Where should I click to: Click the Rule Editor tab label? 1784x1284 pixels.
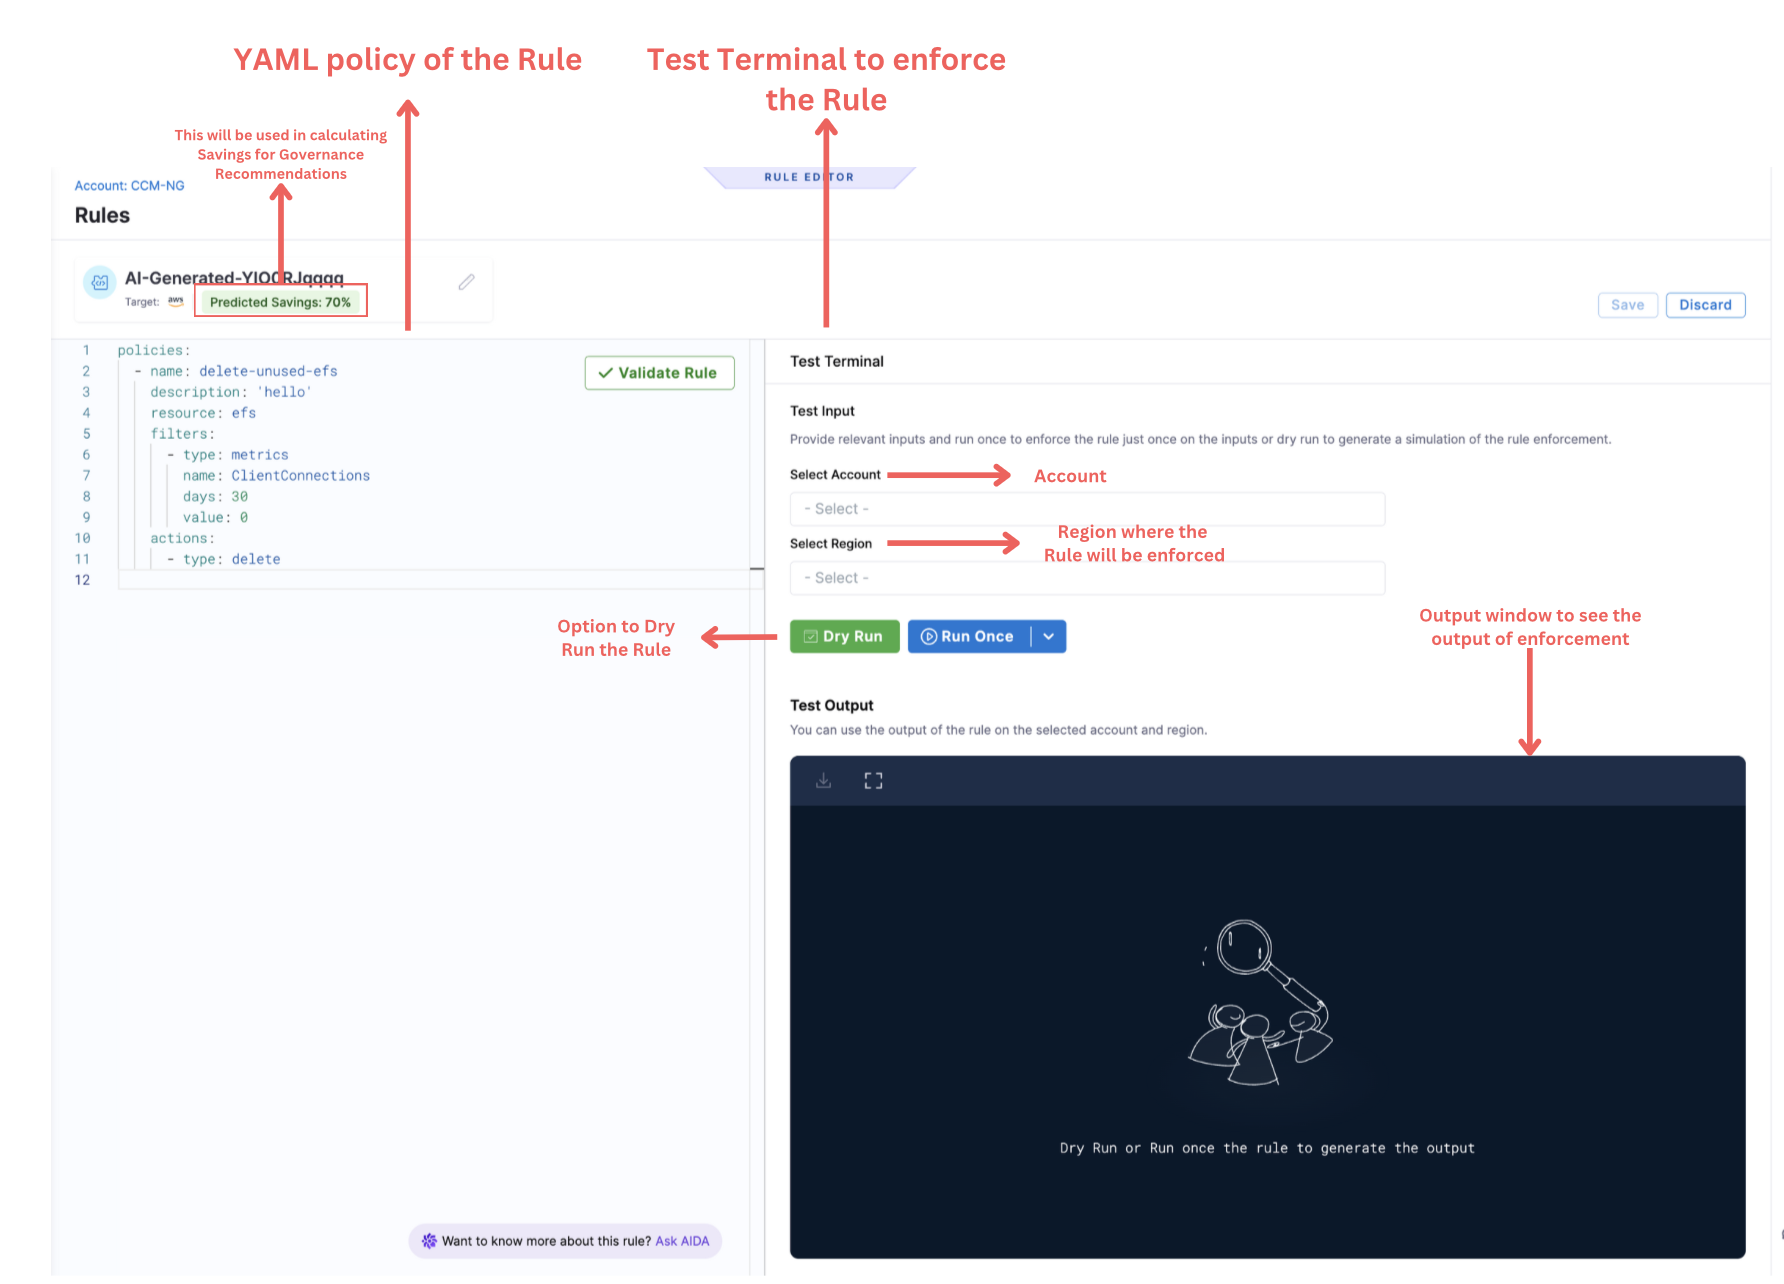pyautogui.click(x=809, y=177)
